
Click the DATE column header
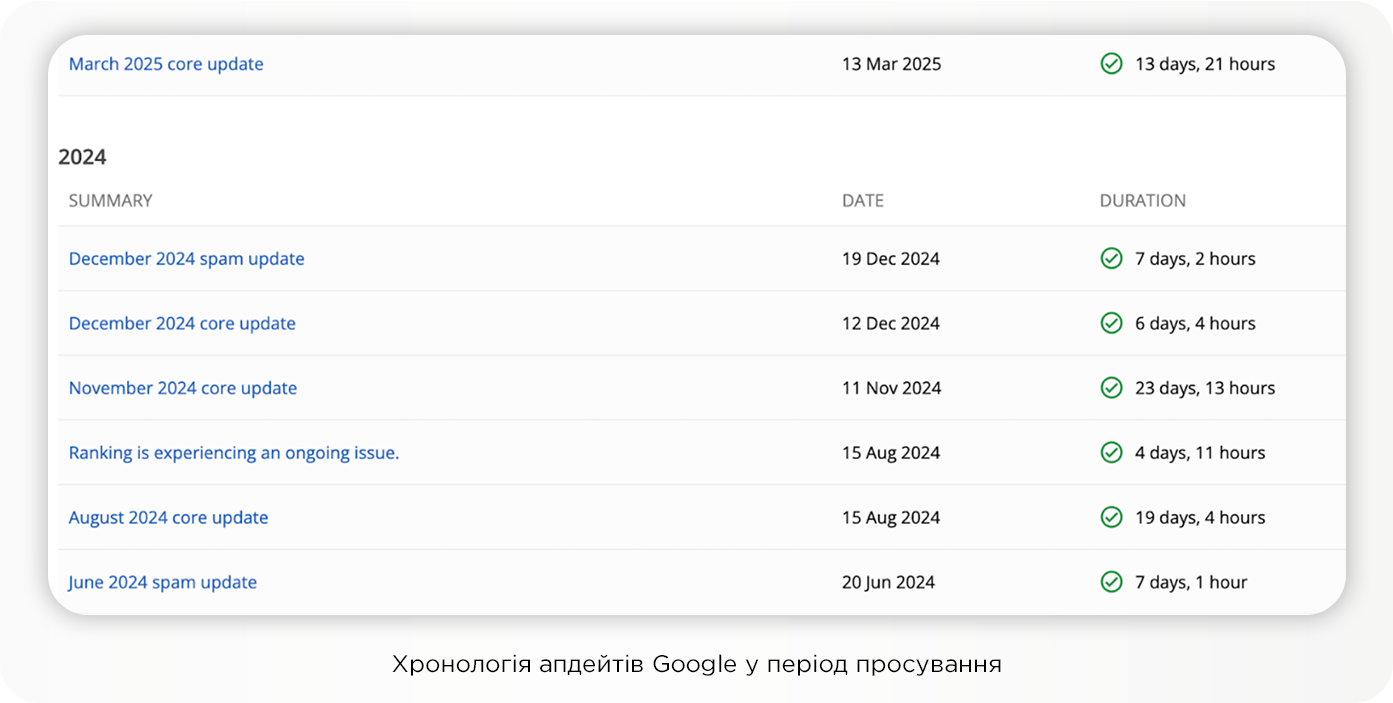862,201
